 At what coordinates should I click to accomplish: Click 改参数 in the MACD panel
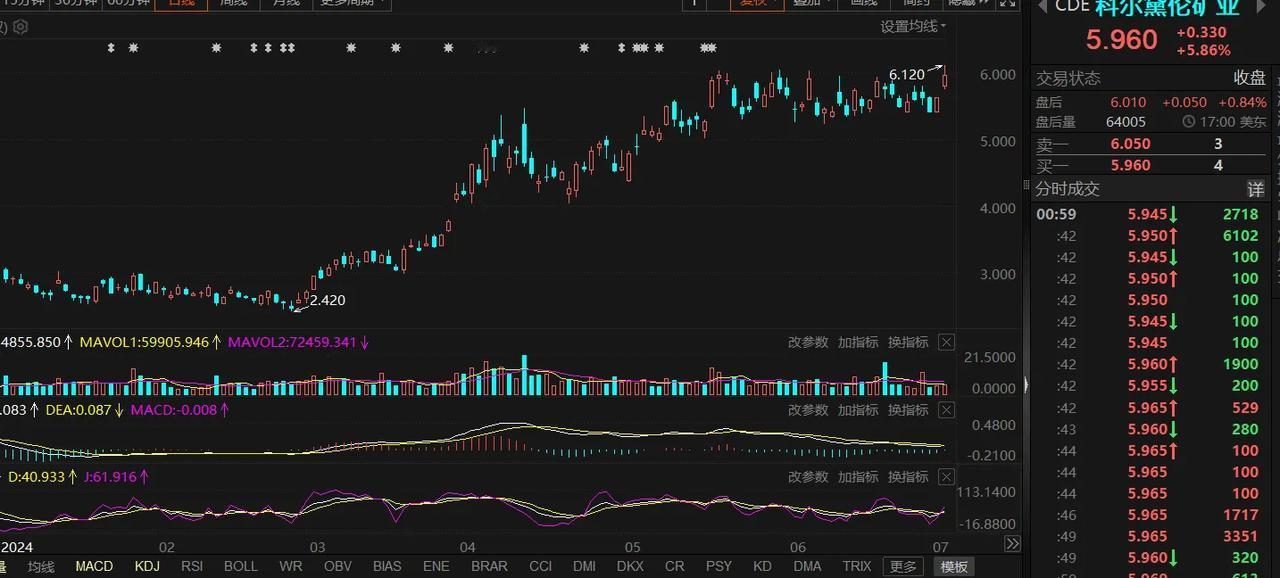(x=808, y=410)
